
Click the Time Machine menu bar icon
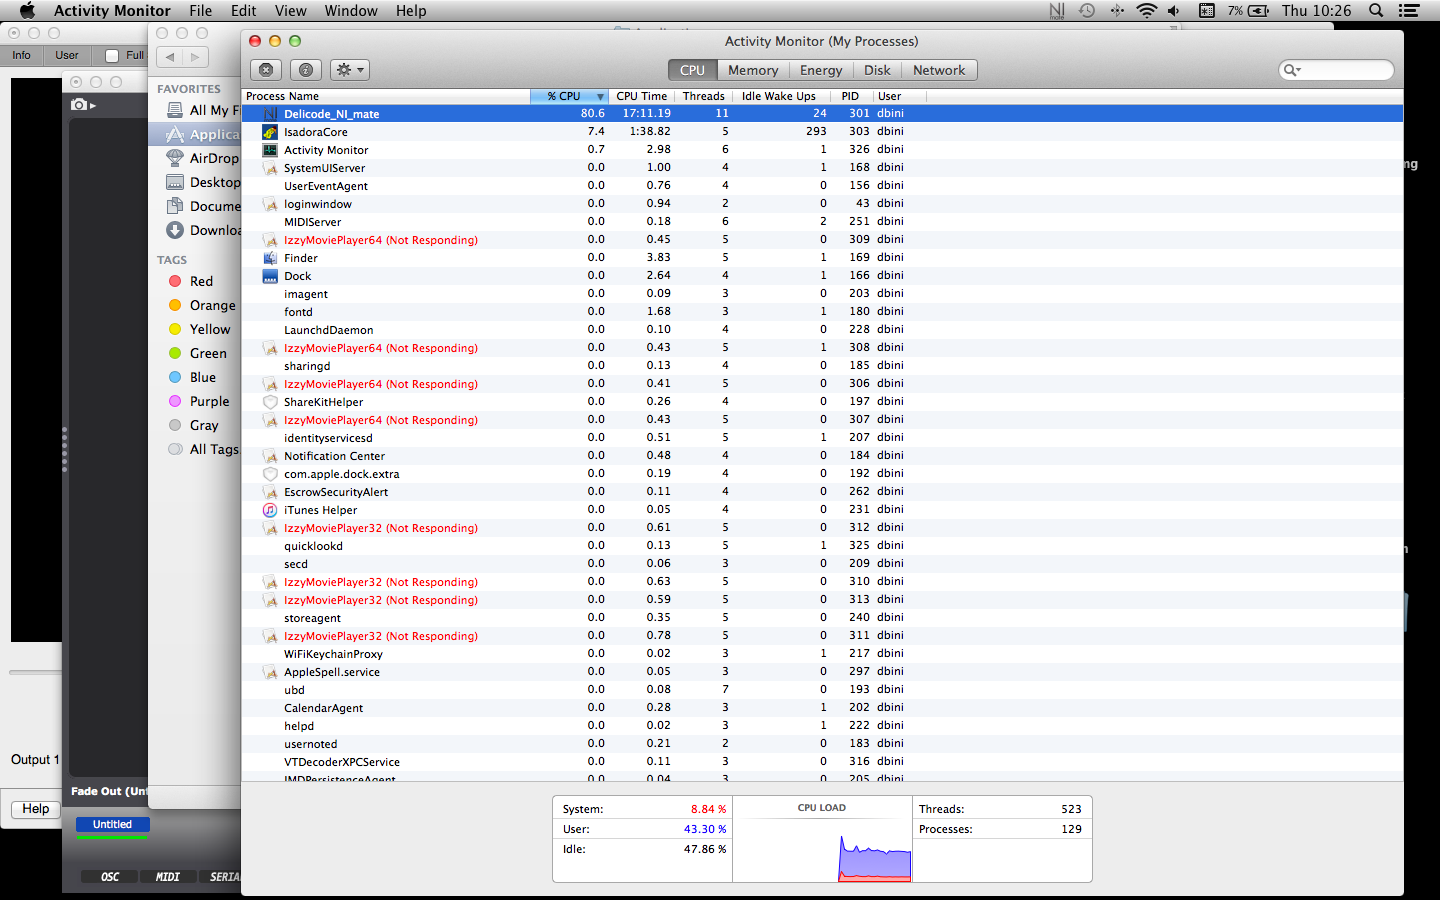(x=1088, y=11)
